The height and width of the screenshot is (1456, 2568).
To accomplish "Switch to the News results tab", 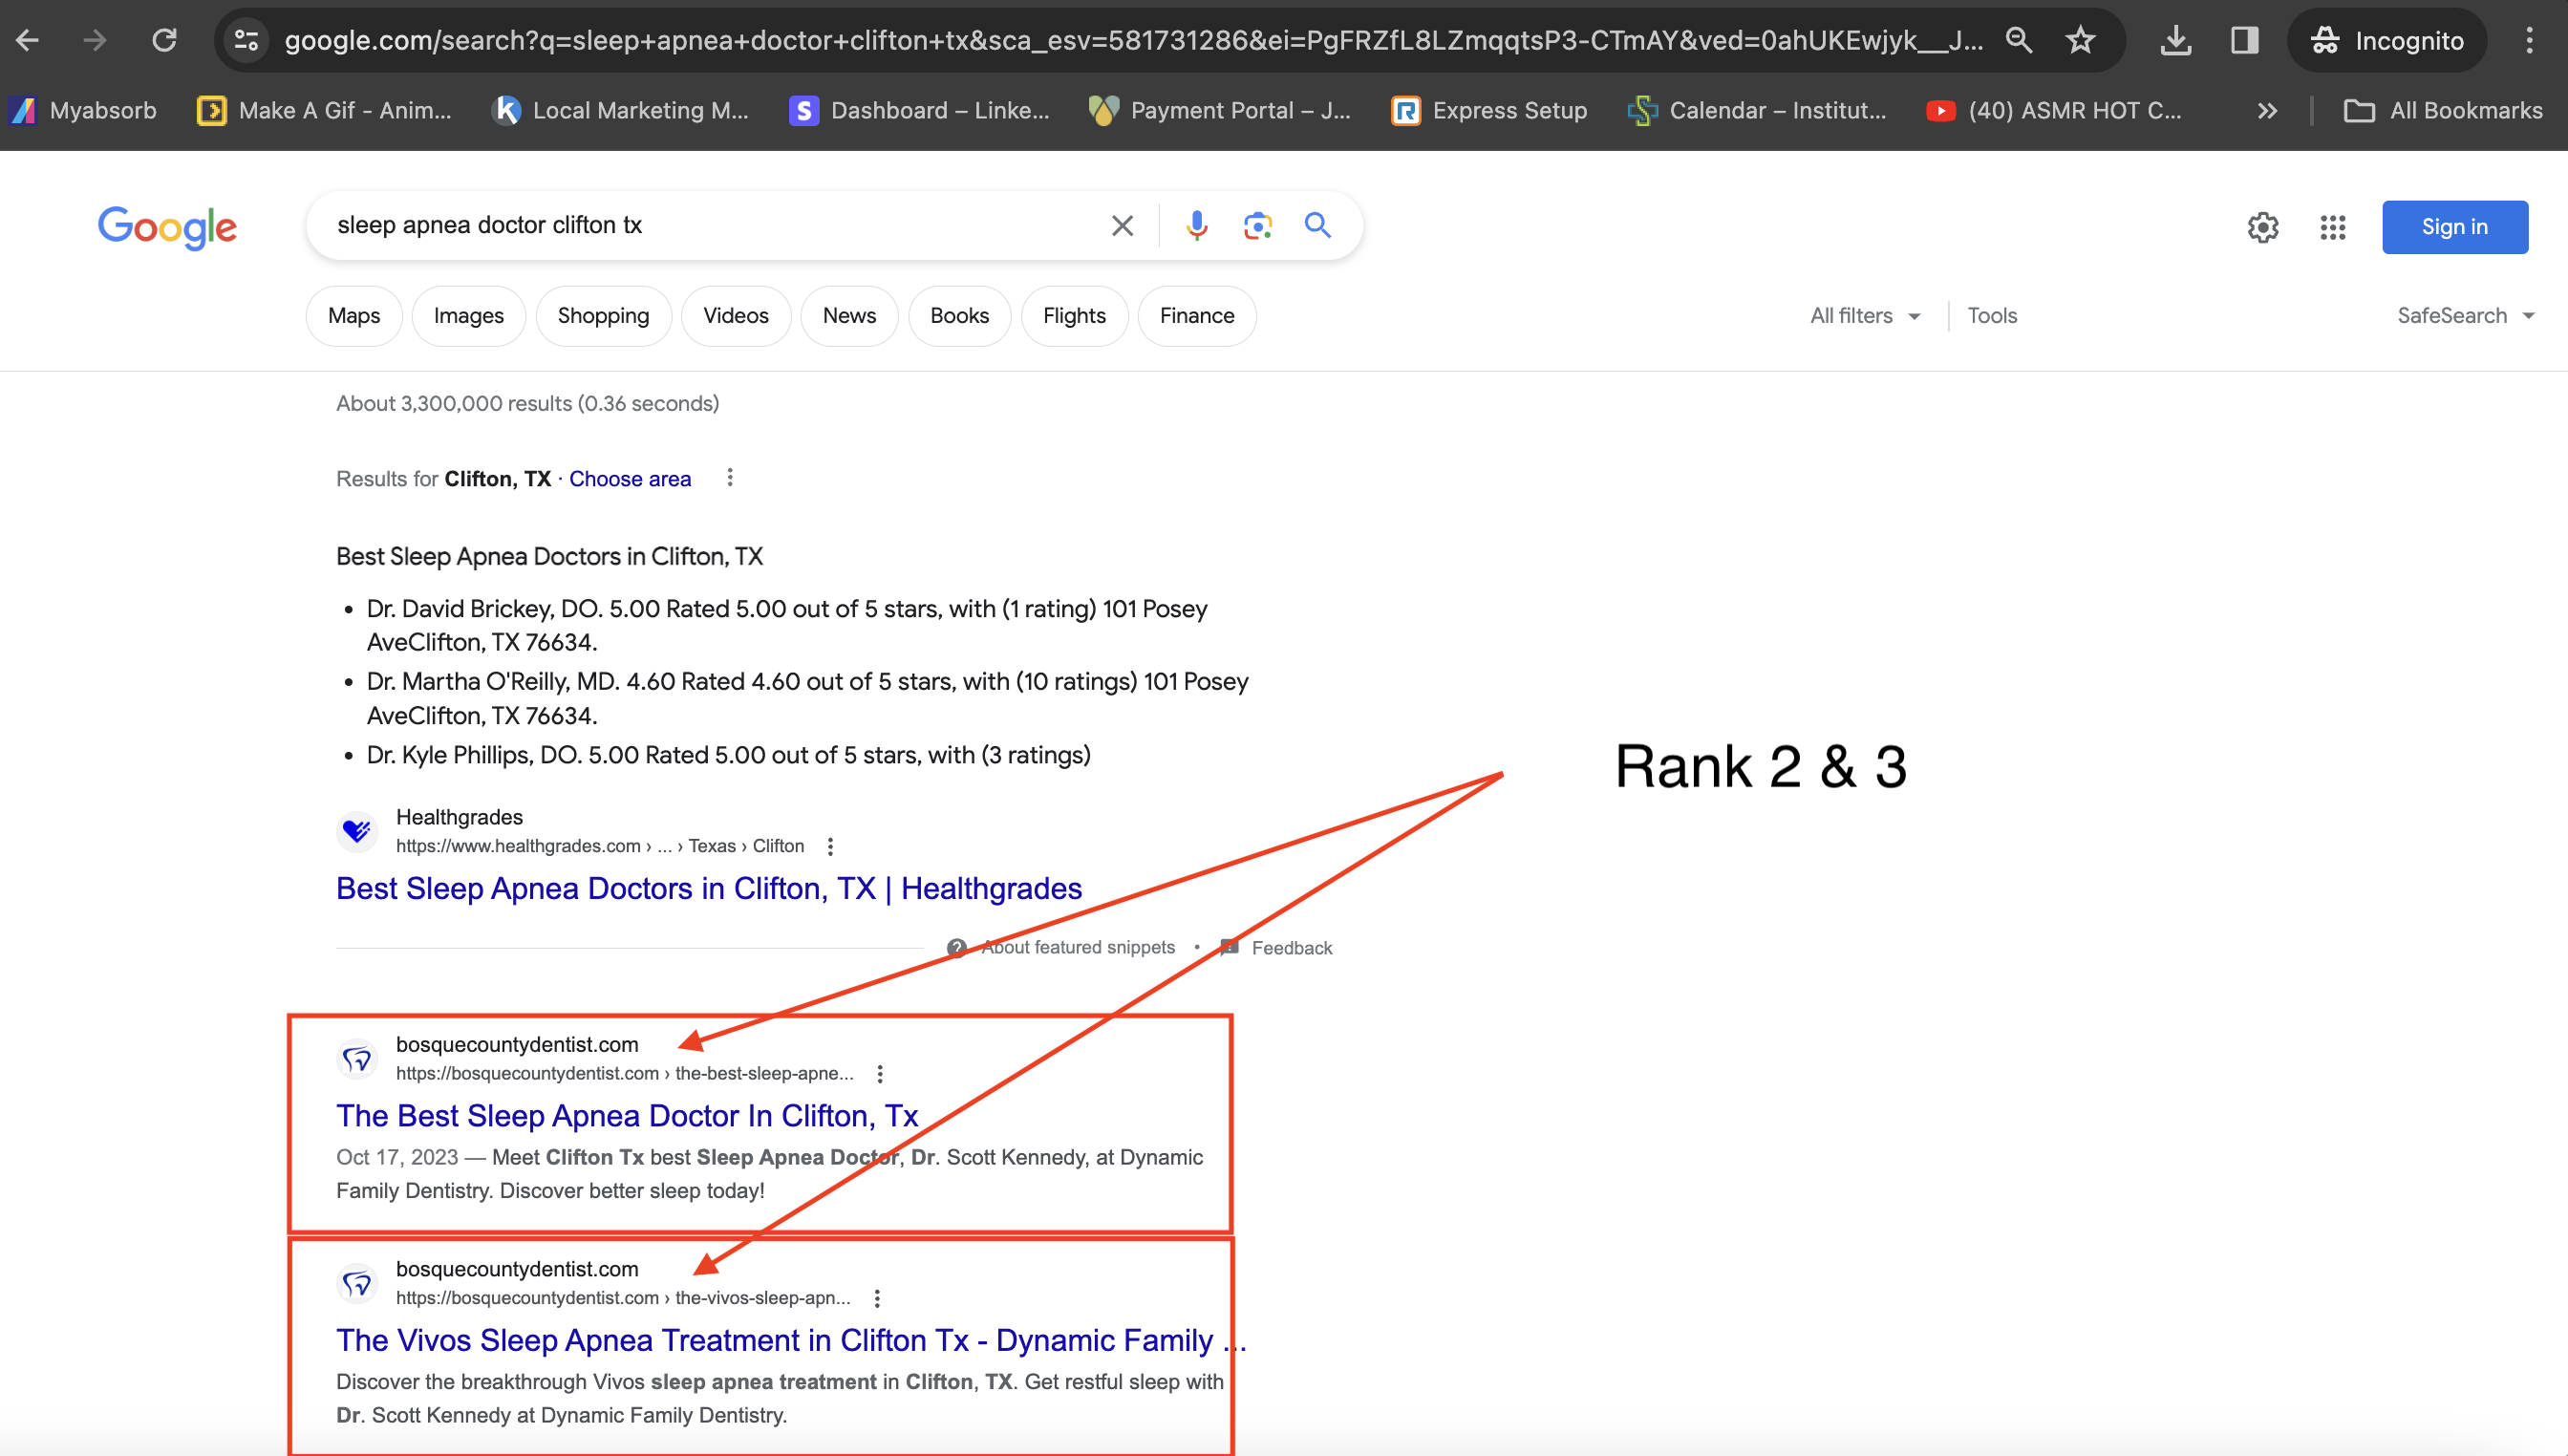I will coord(849,316).
